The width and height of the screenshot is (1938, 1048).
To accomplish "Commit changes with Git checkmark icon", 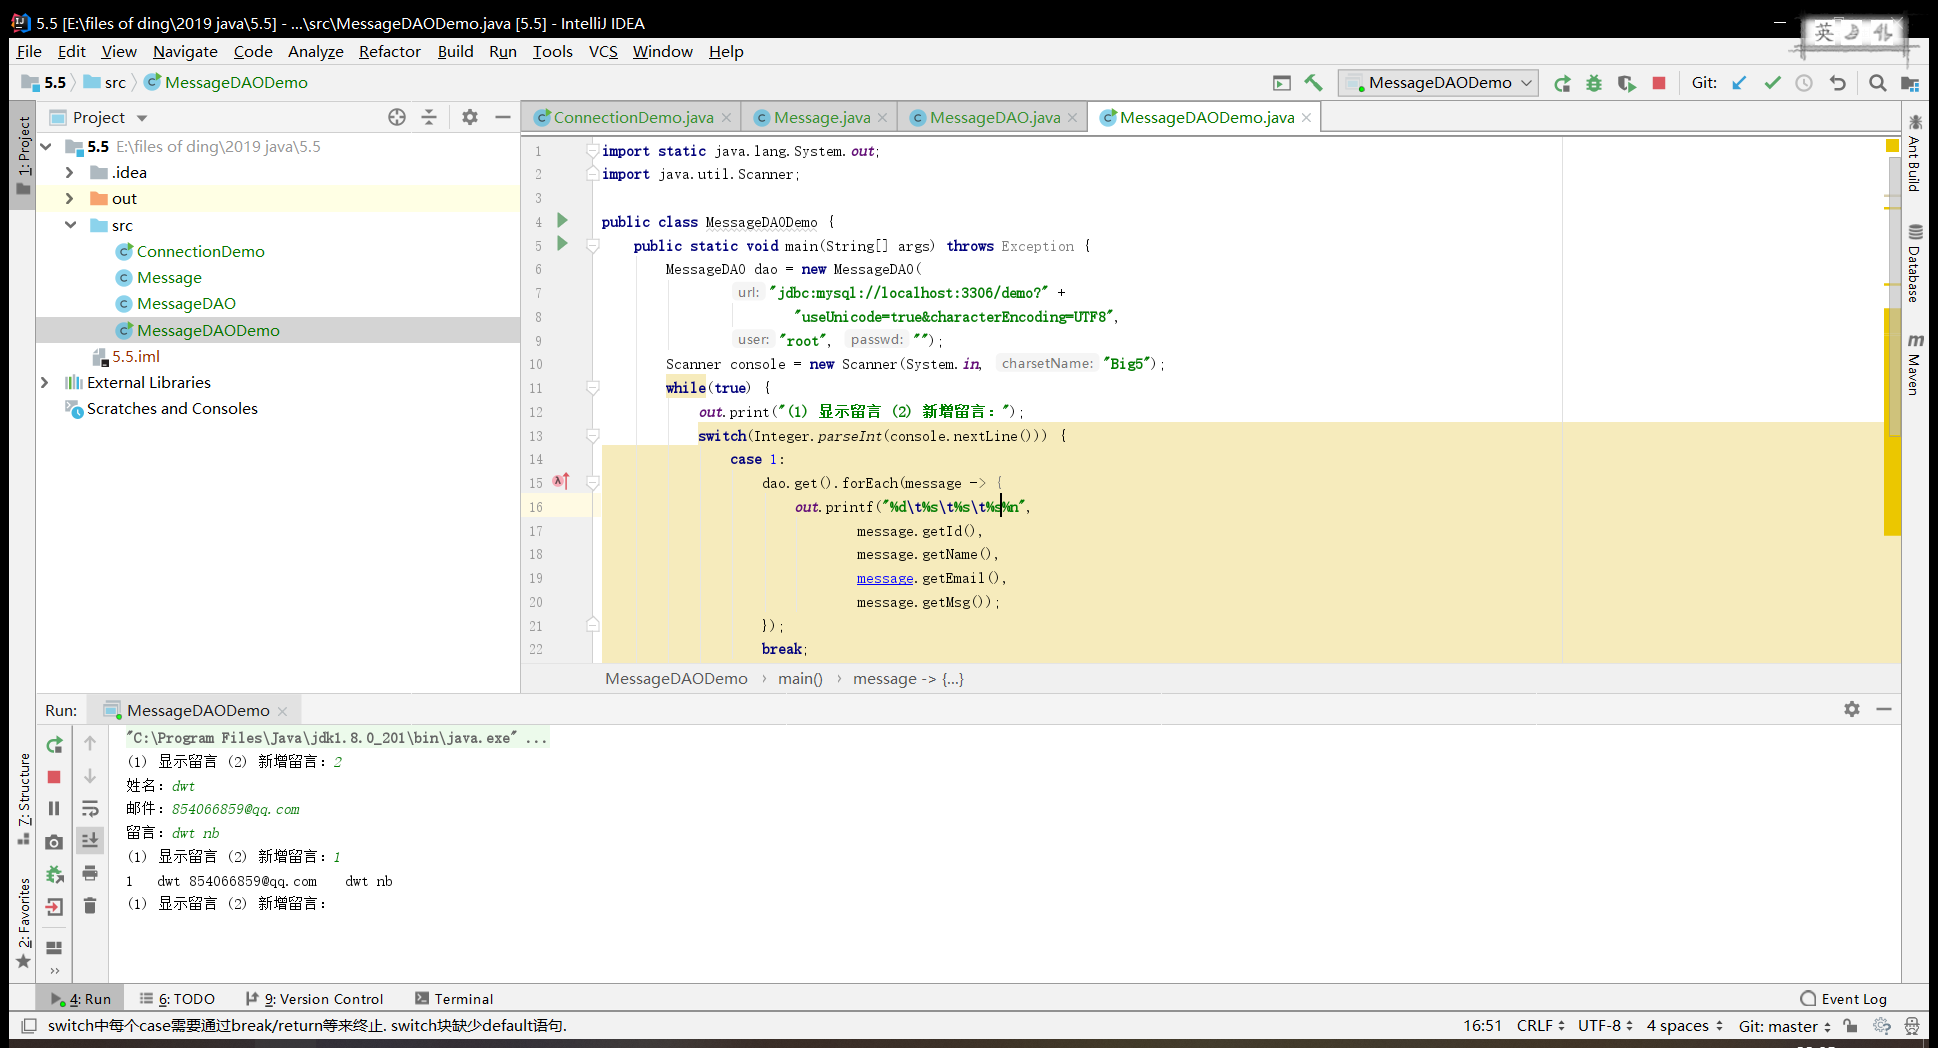I will point(1772,83).
